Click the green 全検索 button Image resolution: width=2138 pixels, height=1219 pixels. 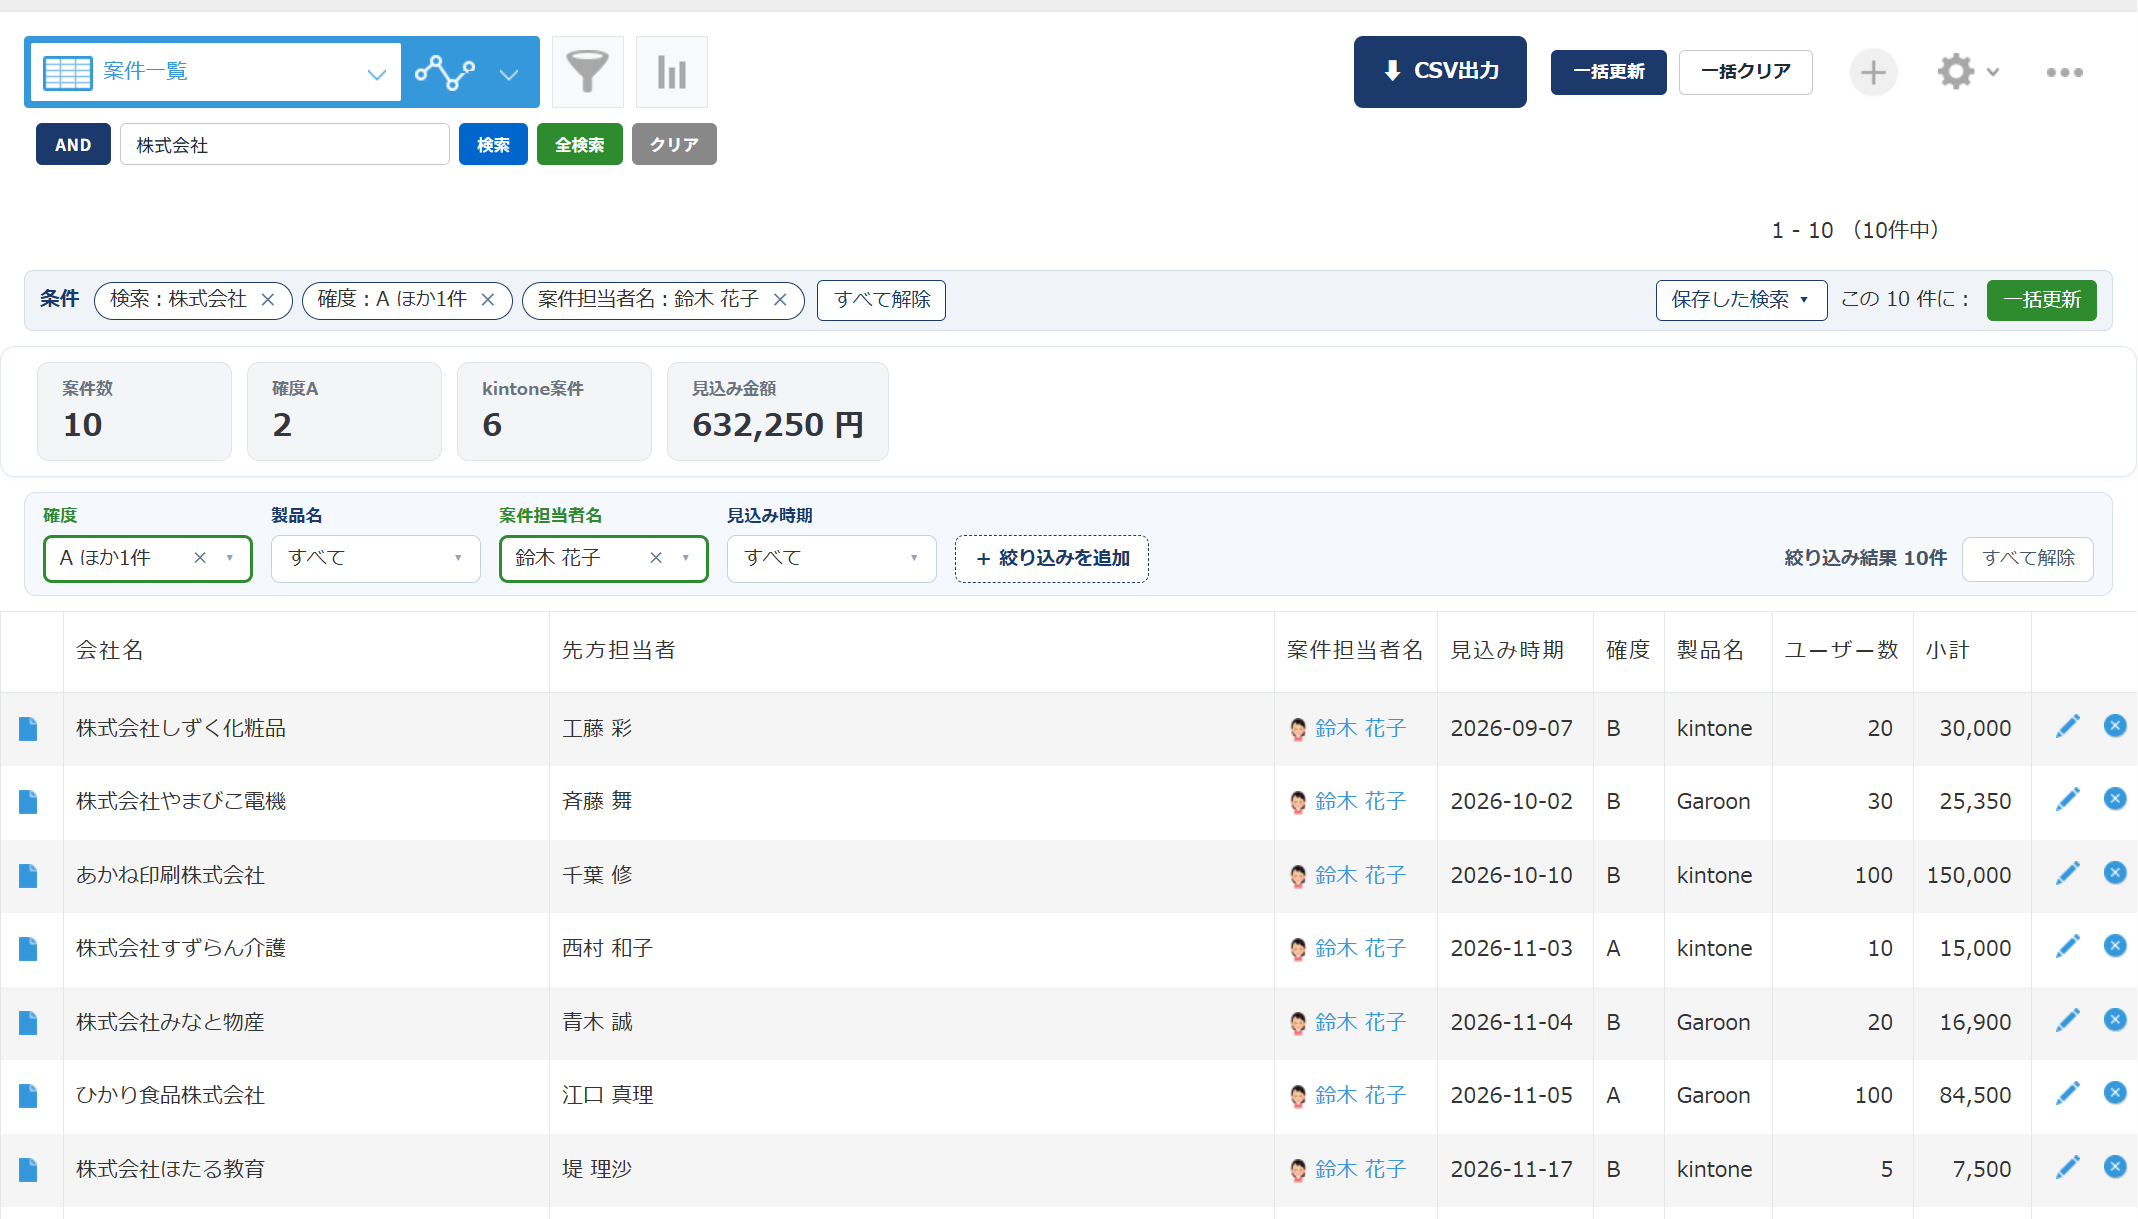[579, 145]
